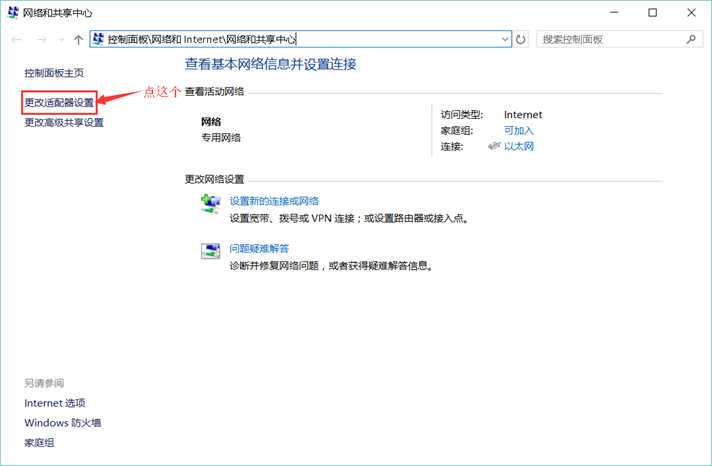Close the 网络和共享中心 window
Image resolution: width=712 pixels, height=466 pixels.
coord(691,13)
